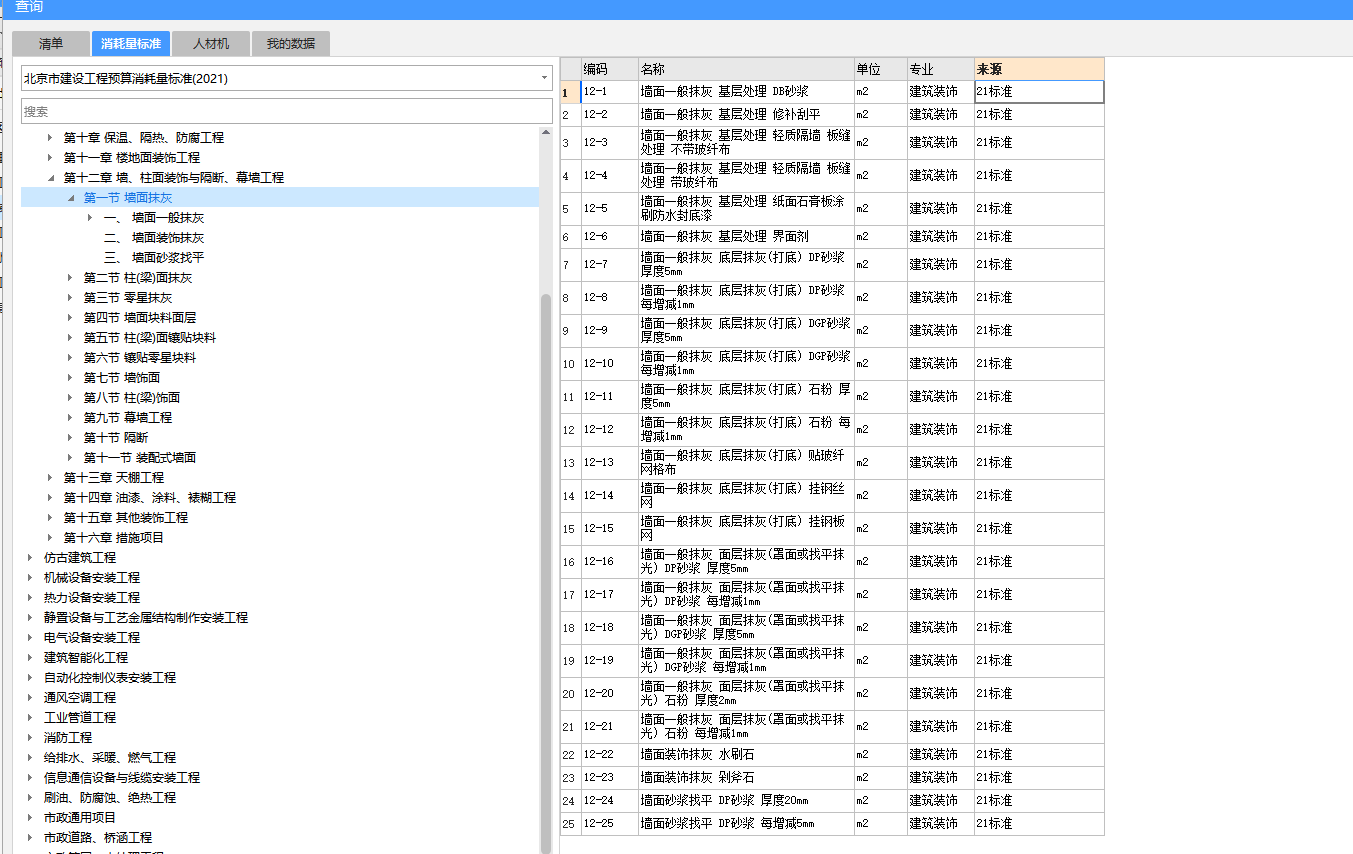Select the 消耗量标准 tab
The width and height of the screenshot is (1353, 854).
pos(131,44)
